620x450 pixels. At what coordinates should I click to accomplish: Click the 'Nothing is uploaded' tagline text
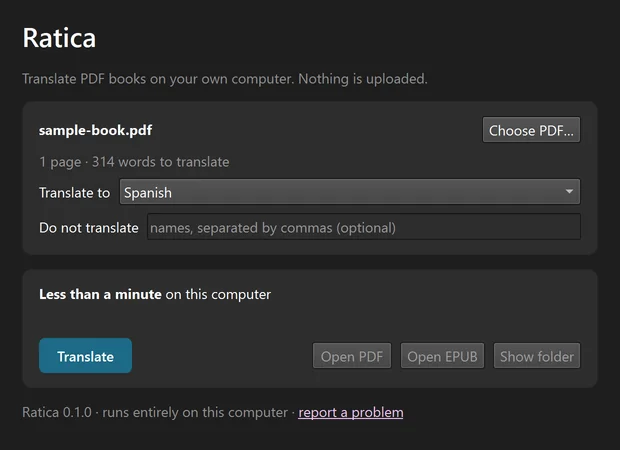pos(363,79)
